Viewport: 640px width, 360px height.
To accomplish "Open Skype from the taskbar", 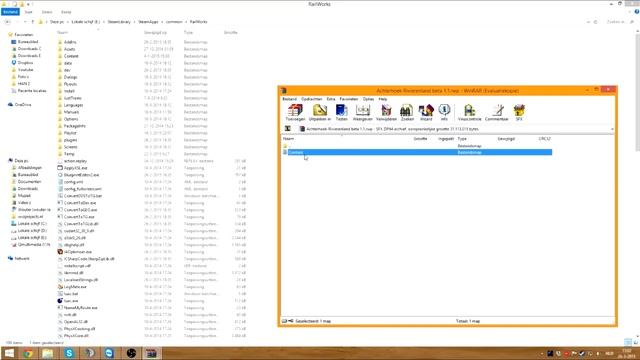I will pos(69,353).
